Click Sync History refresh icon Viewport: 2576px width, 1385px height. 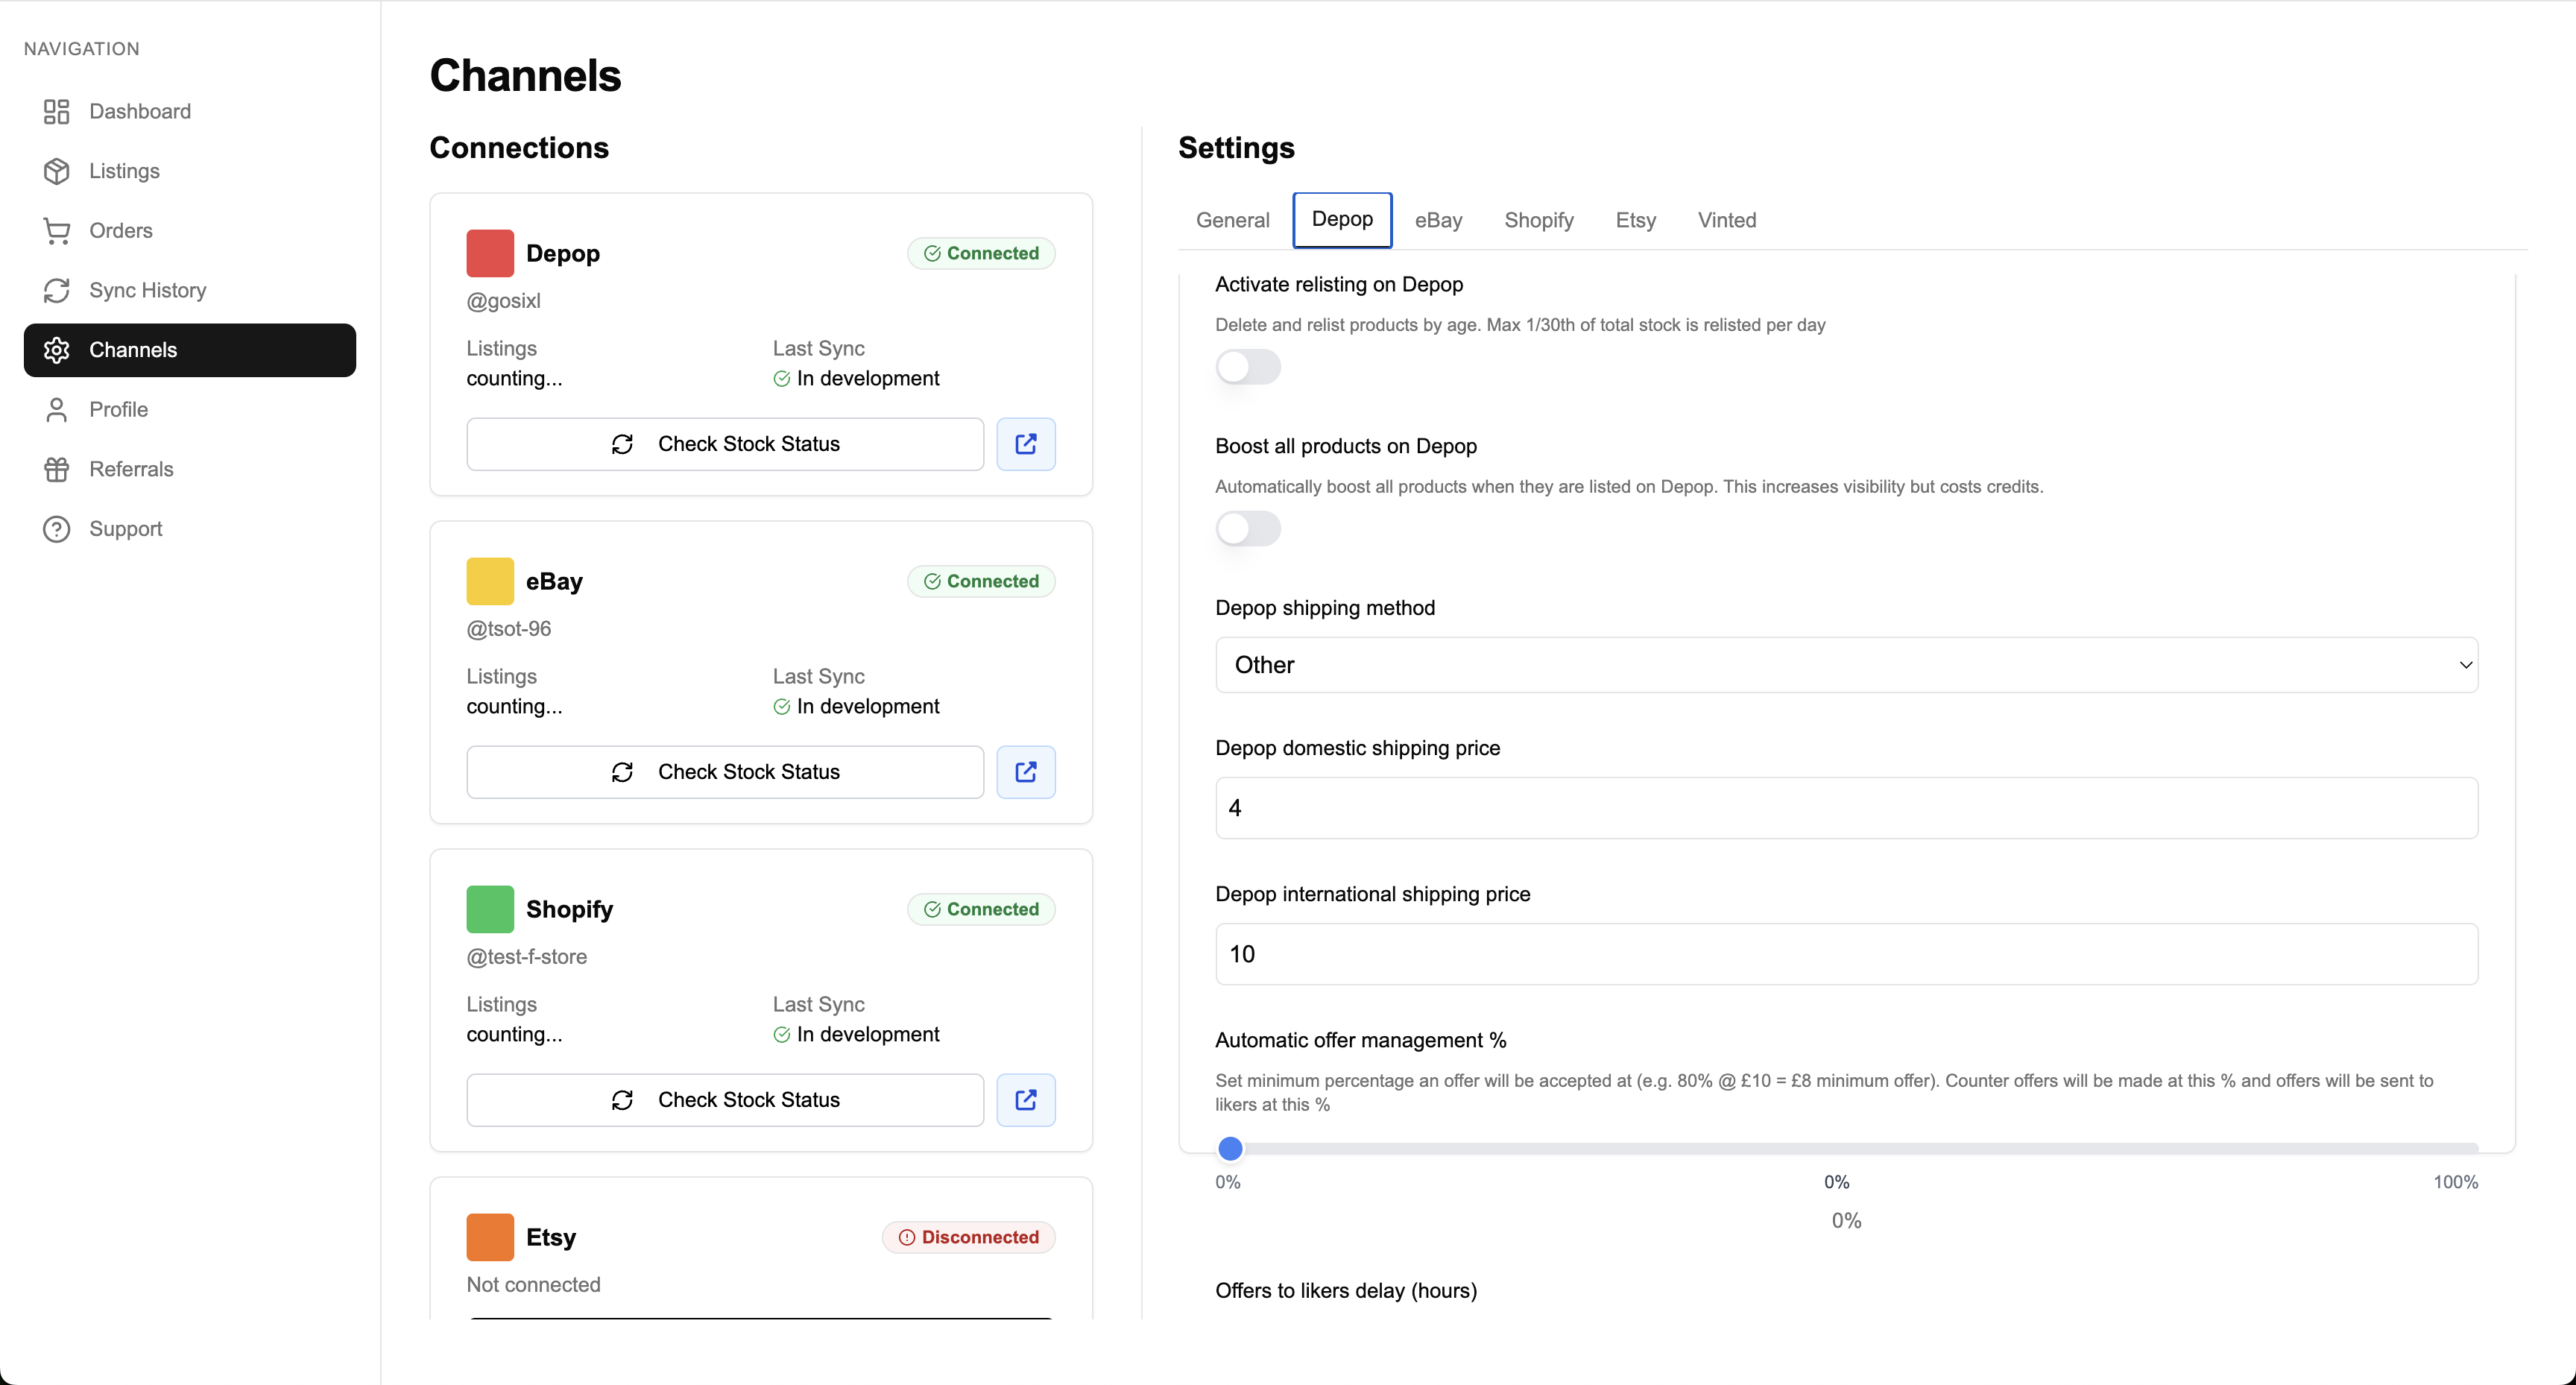[x=56, y=290]
